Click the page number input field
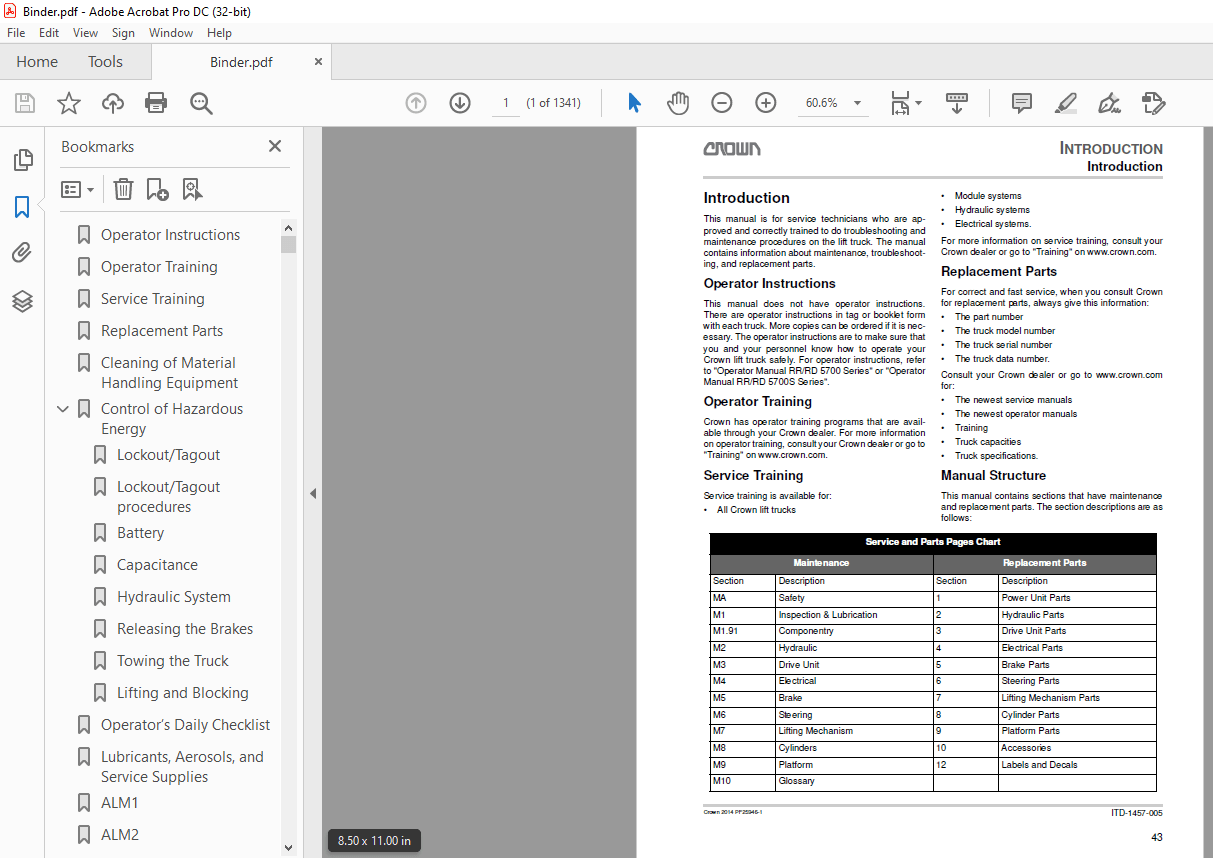This screenshot has height=858, width=1213. [506, 102]
